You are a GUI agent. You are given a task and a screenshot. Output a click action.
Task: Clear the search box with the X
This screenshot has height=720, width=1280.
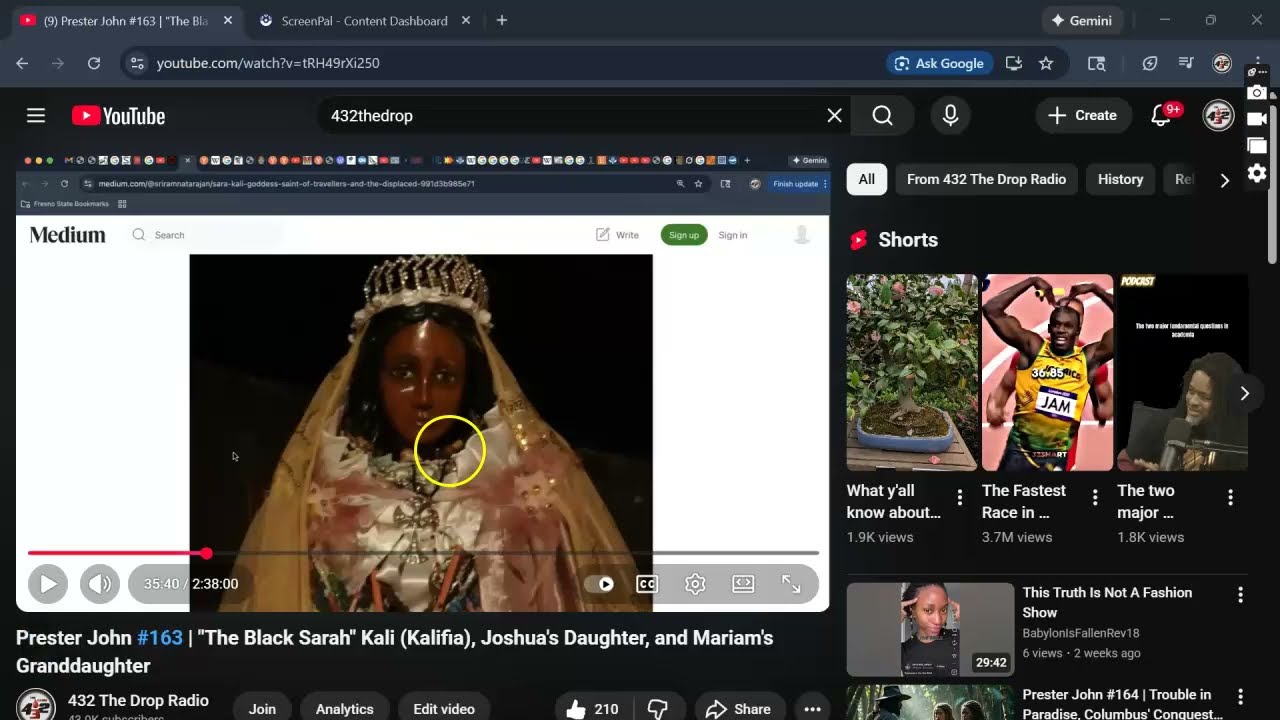(x=834, y=116)
